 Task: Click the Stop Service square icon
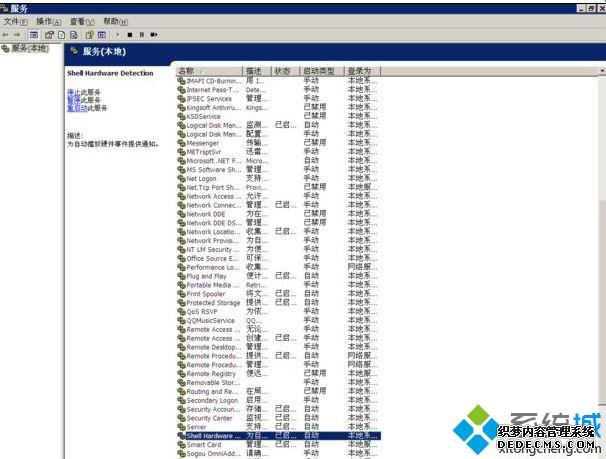(x=130, y=35)
